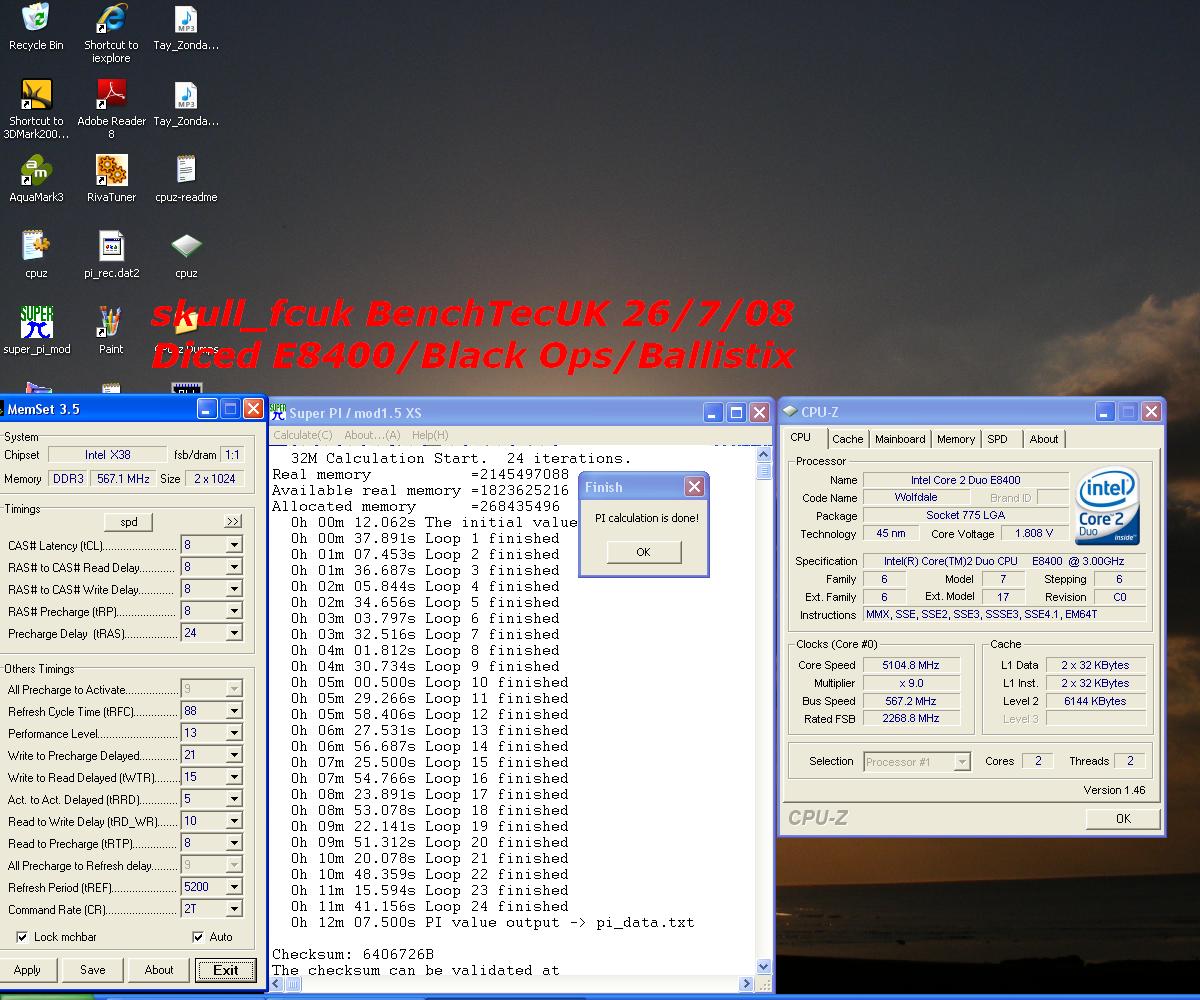This screenshot has width=1200, height=1000.
Task: Click the Exit button in MemSet
Action: coord(226,970)
